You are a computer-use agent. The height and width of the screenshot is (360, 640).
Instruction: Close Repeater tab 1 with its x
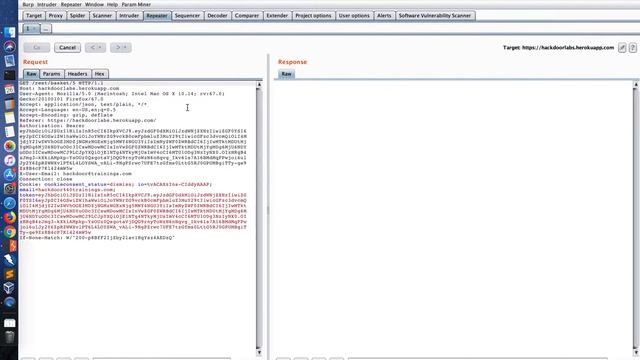click(x=35, y=29)
